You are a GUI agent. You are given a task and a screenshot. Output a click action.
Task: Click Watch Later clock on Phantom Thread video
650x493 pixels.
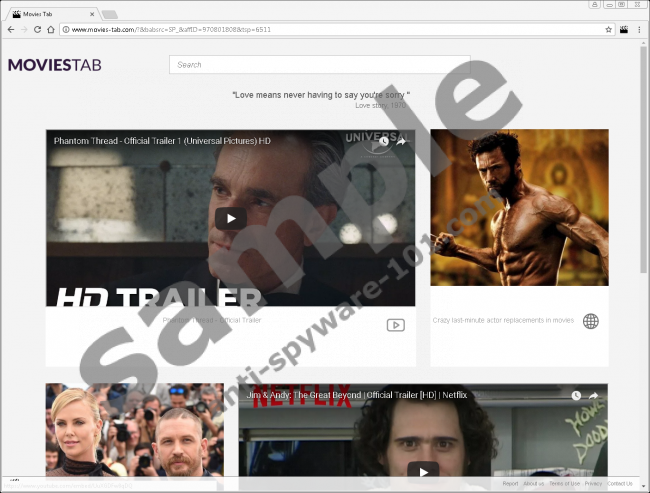click(x=384, y=141)
